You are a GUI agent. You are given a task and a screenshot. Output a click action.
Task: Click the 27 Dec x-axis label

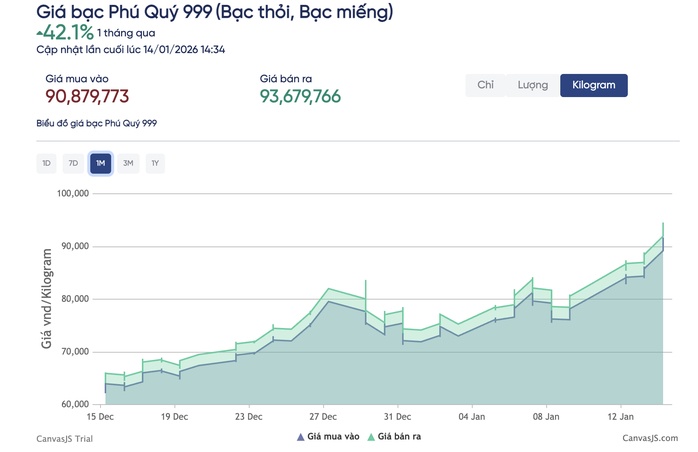pyautogui.click(x=323, y=416)
